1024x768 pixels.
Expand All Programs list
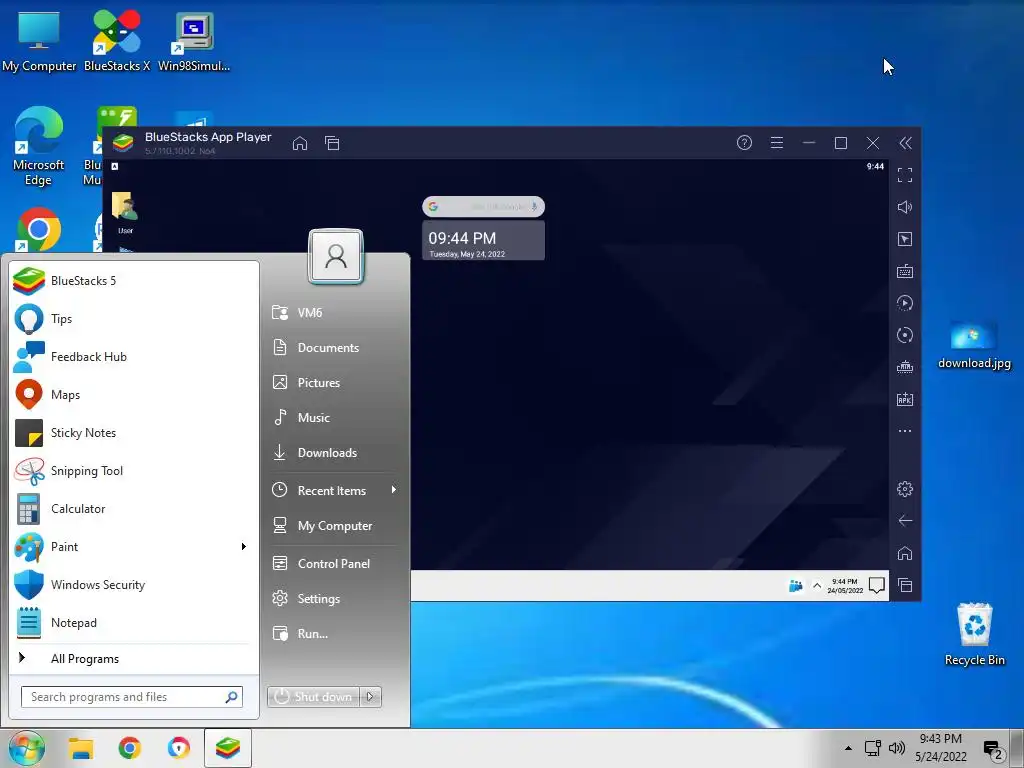click(134, 658)
